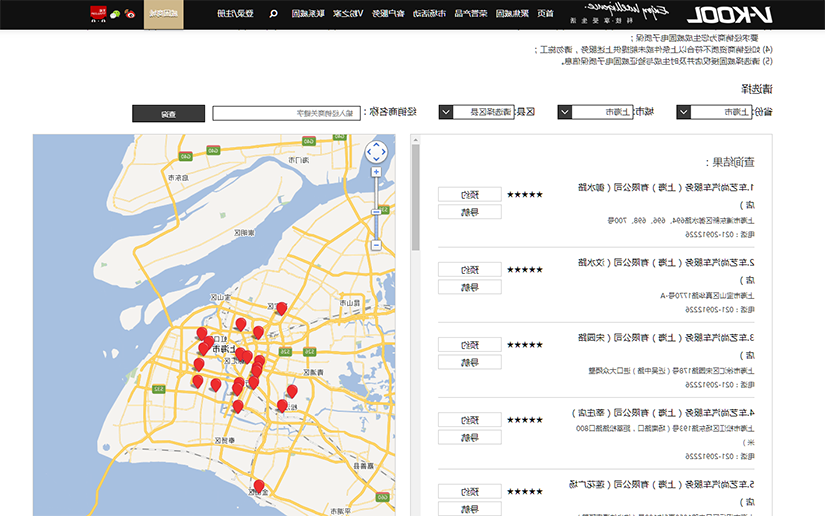Click 导航 for the 汶水路店 result
Screen dimensions: 825x516
[x=470, y=287]
